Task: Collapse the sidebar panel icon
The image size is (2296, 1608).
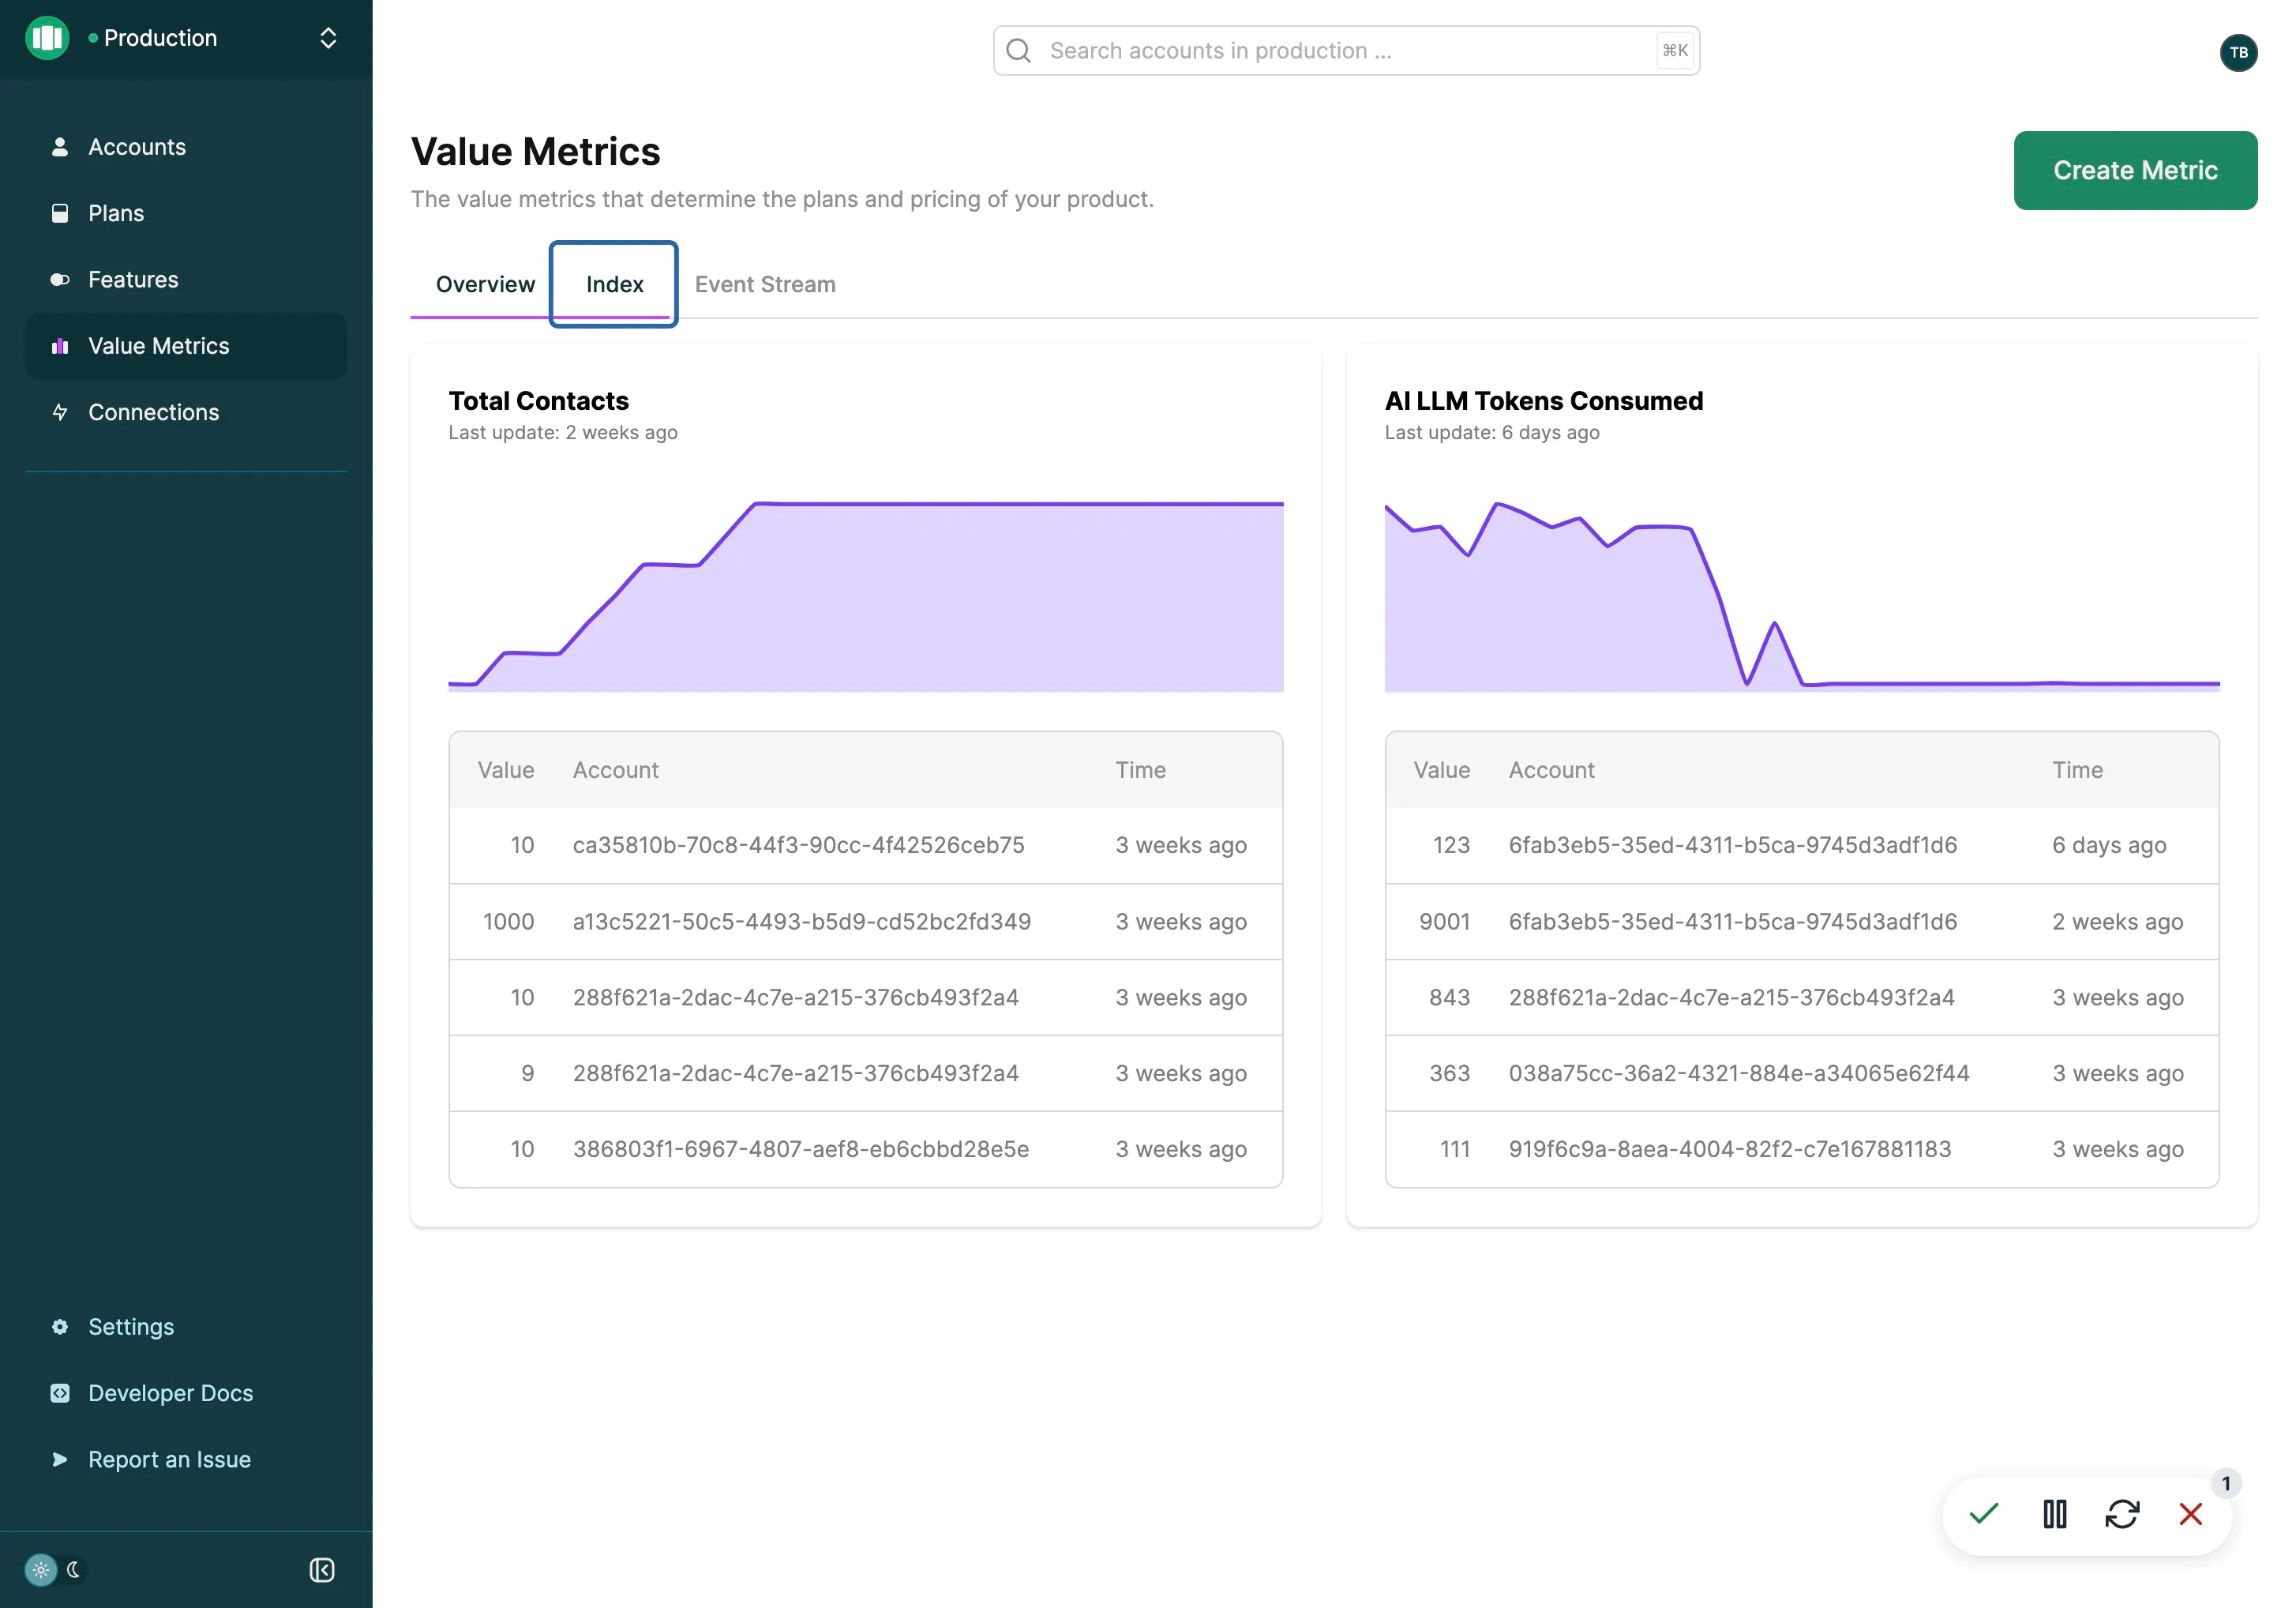Action: click(x=322, y=1570)
